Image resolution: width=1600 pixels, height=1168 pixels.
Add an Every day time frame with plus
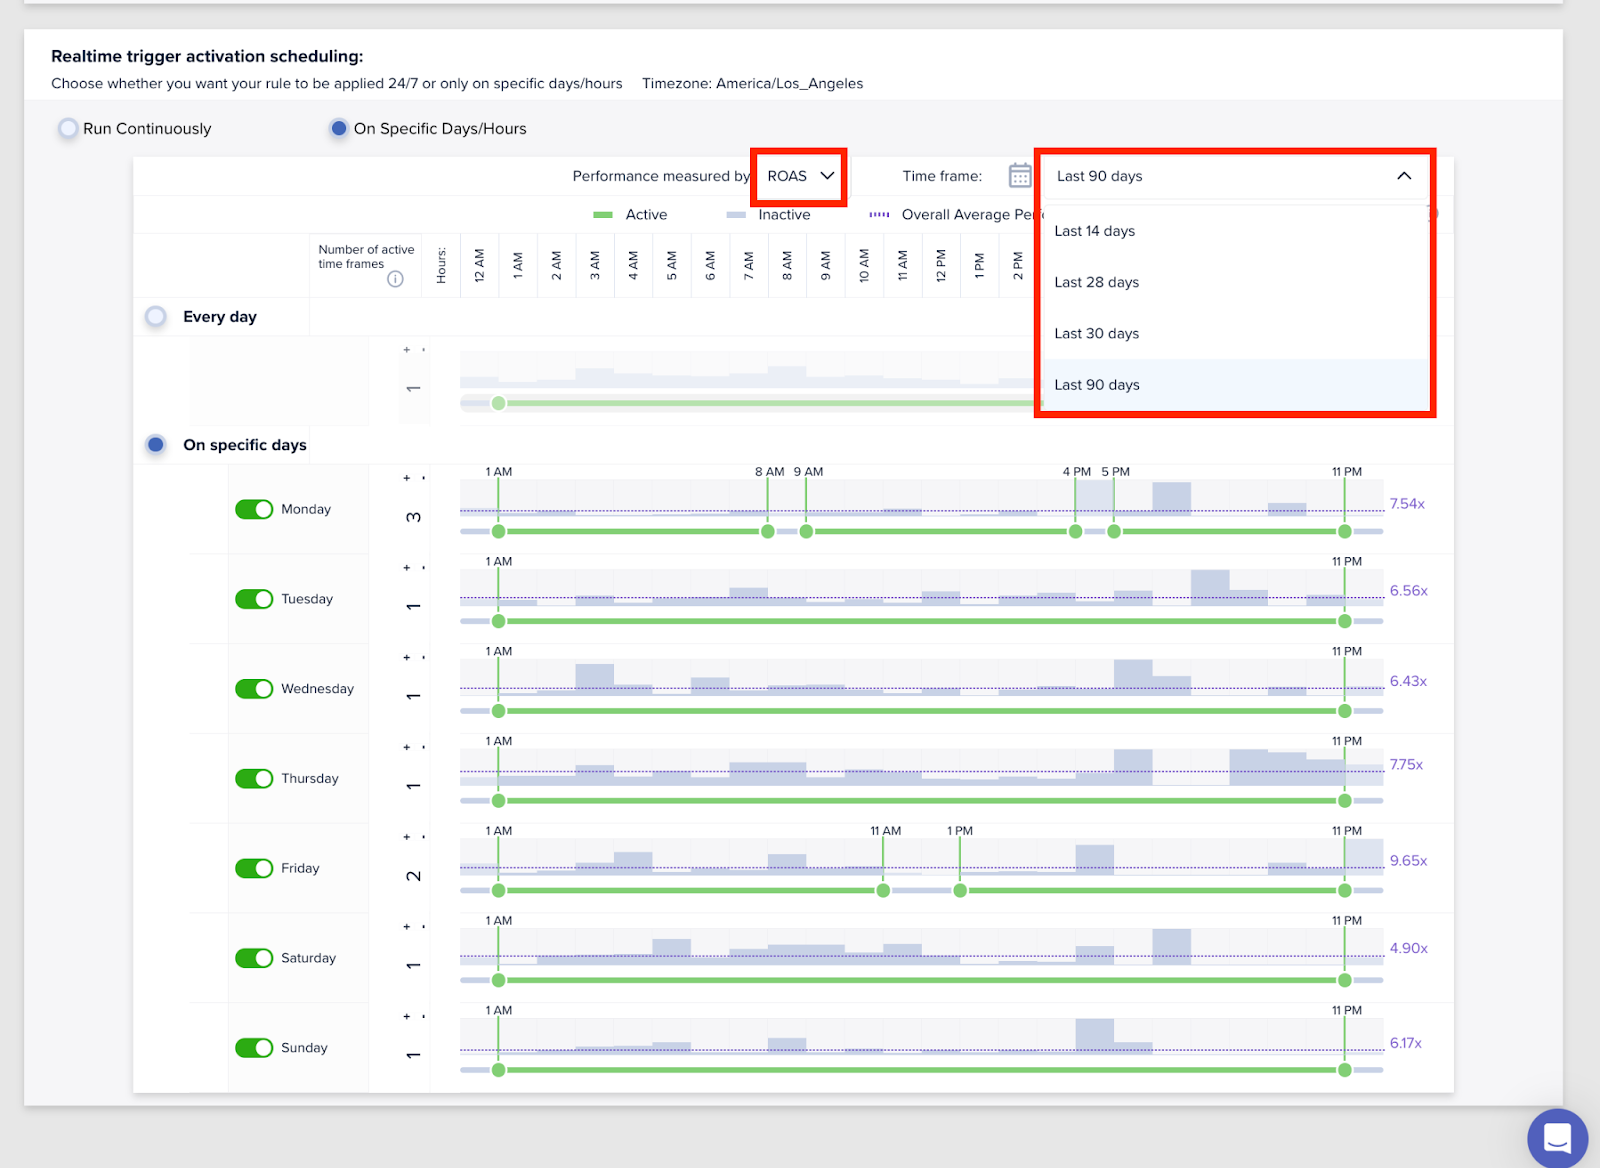point(407,350)
